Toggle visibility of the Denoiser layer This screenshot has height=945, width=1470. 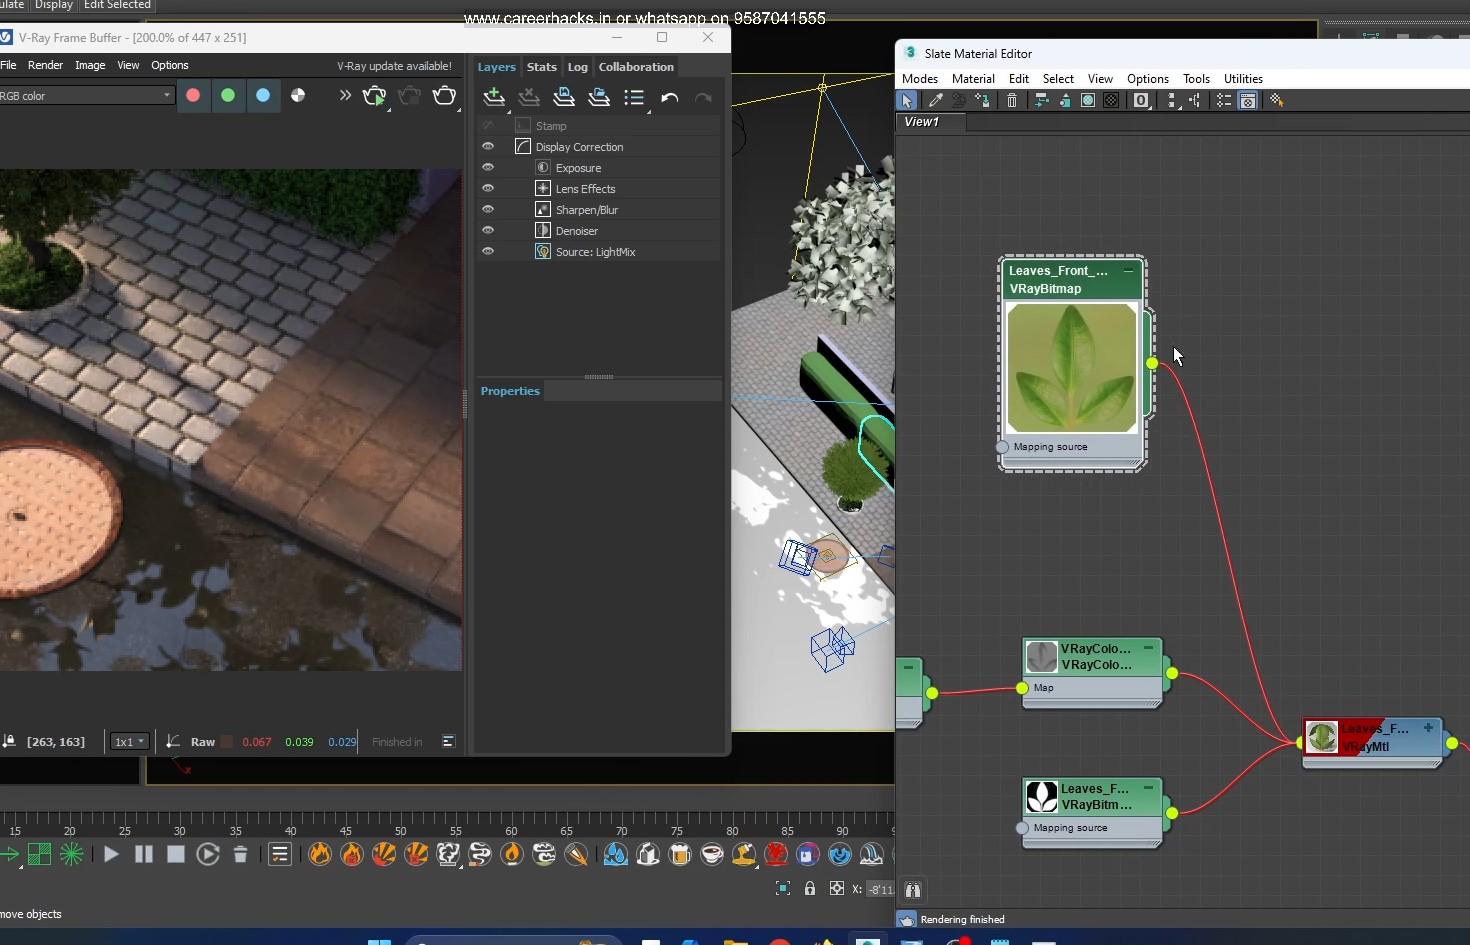[488, 230]
